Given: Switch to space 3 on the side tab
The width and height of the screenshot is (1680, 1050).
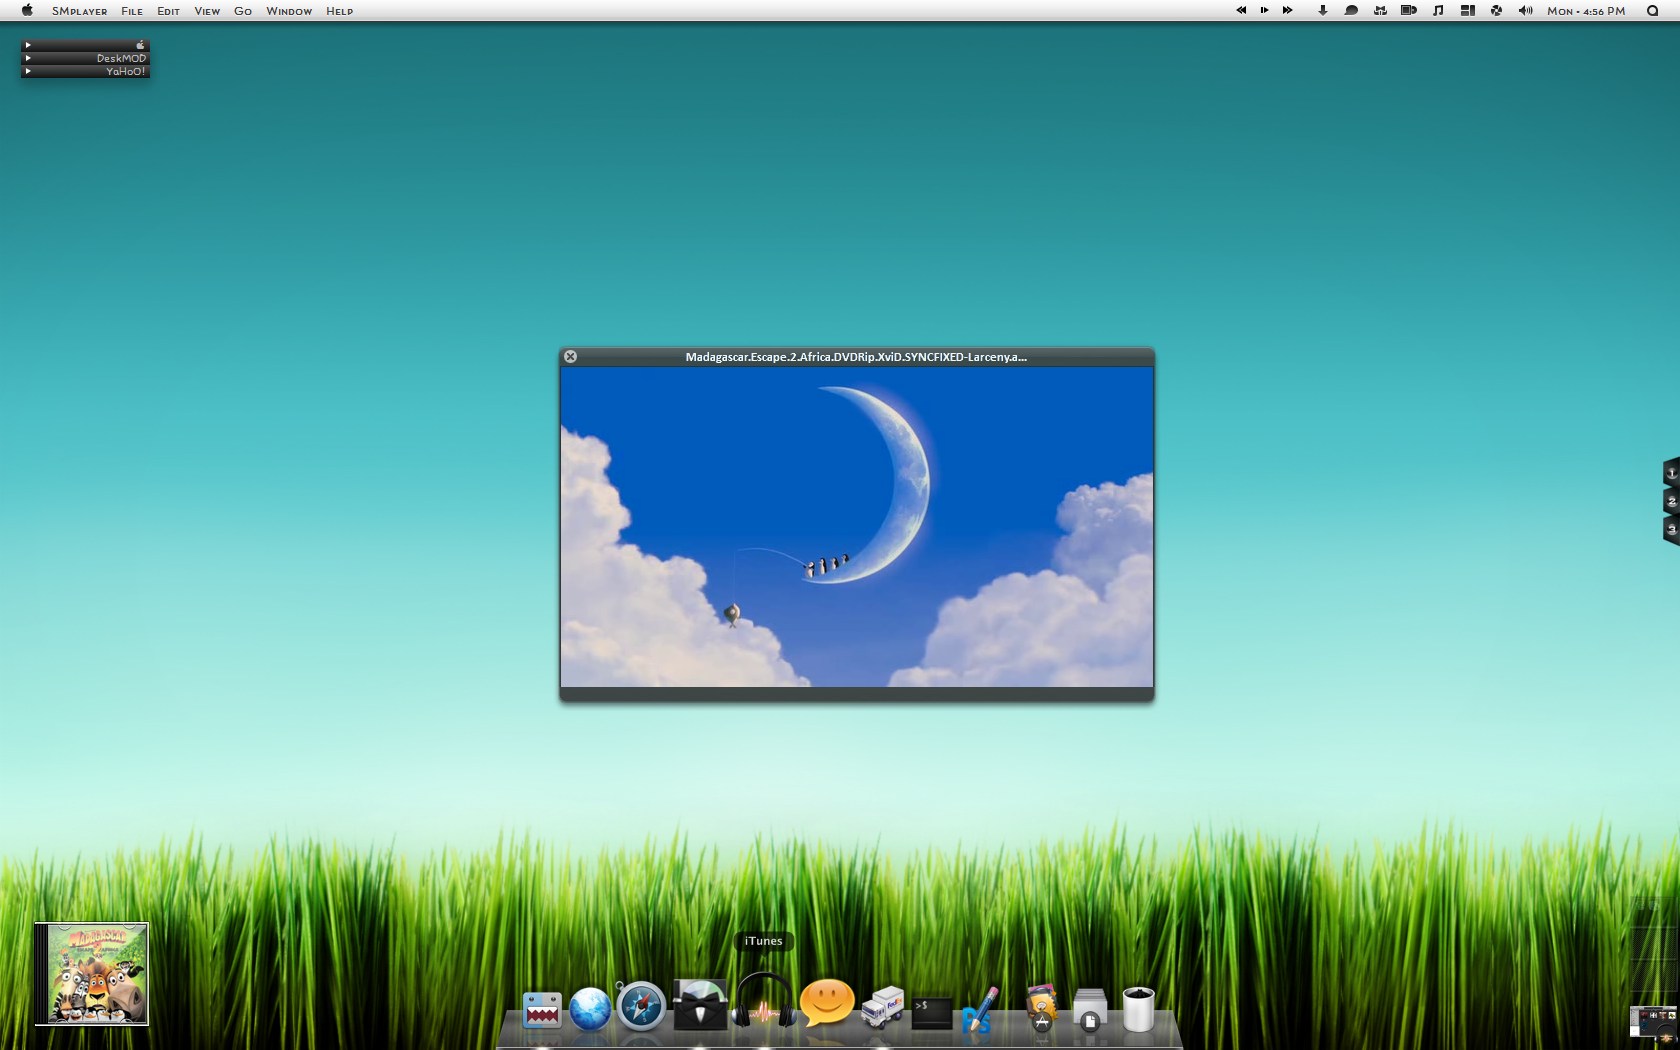Looking at the screenshot, I should (1671, 529).
